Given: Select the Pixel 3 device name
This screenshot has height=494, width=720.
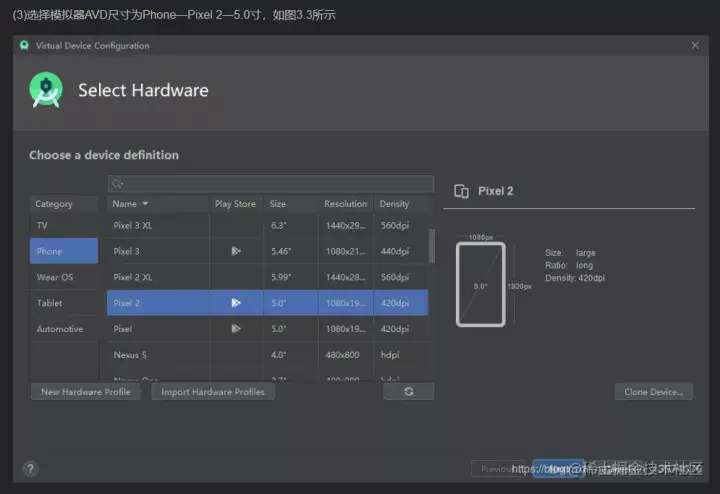Looking at the screenshot, I should point(126,251).
